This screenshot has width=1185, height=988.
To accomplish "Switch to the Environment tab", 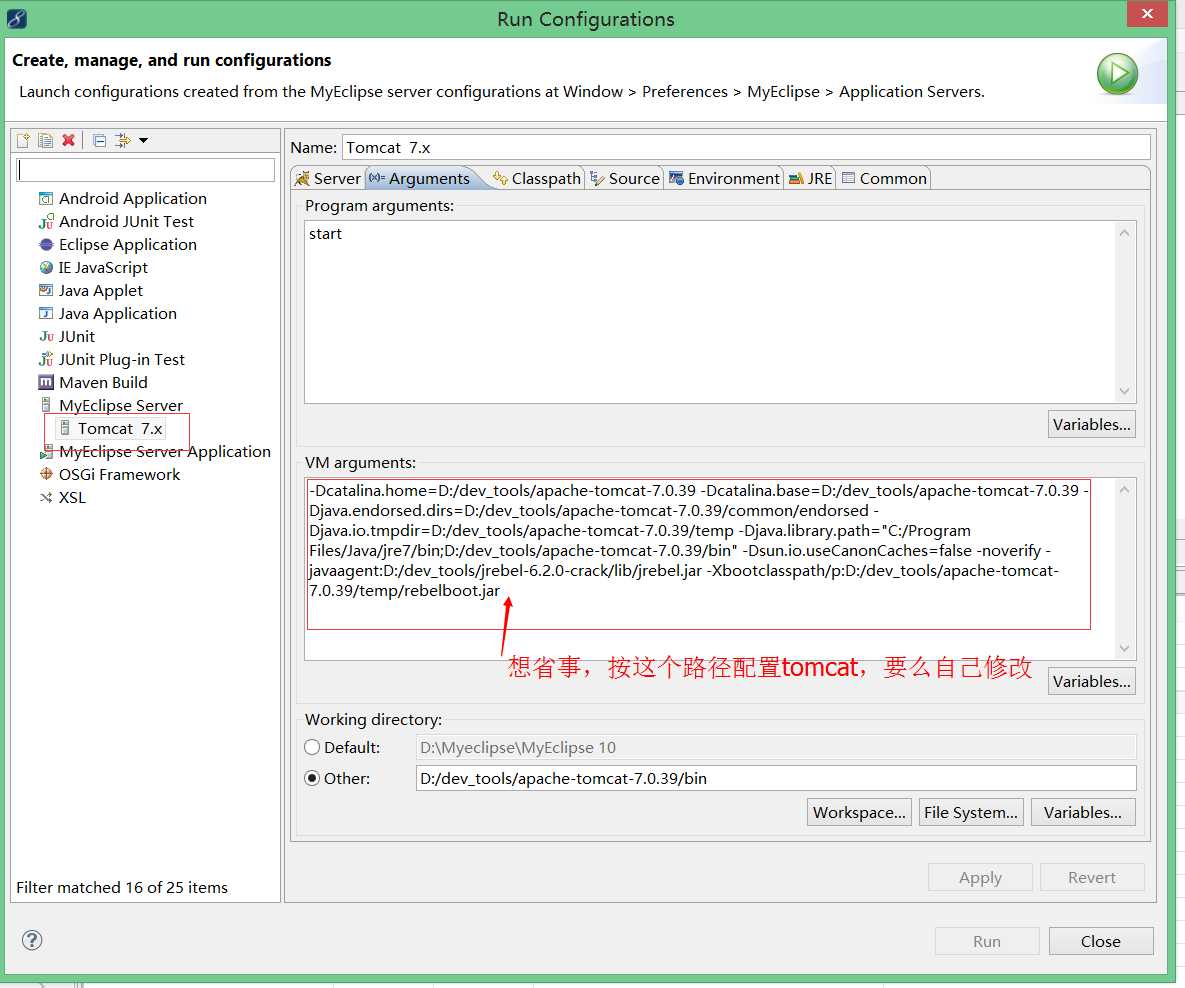I will tap(724, 178).
